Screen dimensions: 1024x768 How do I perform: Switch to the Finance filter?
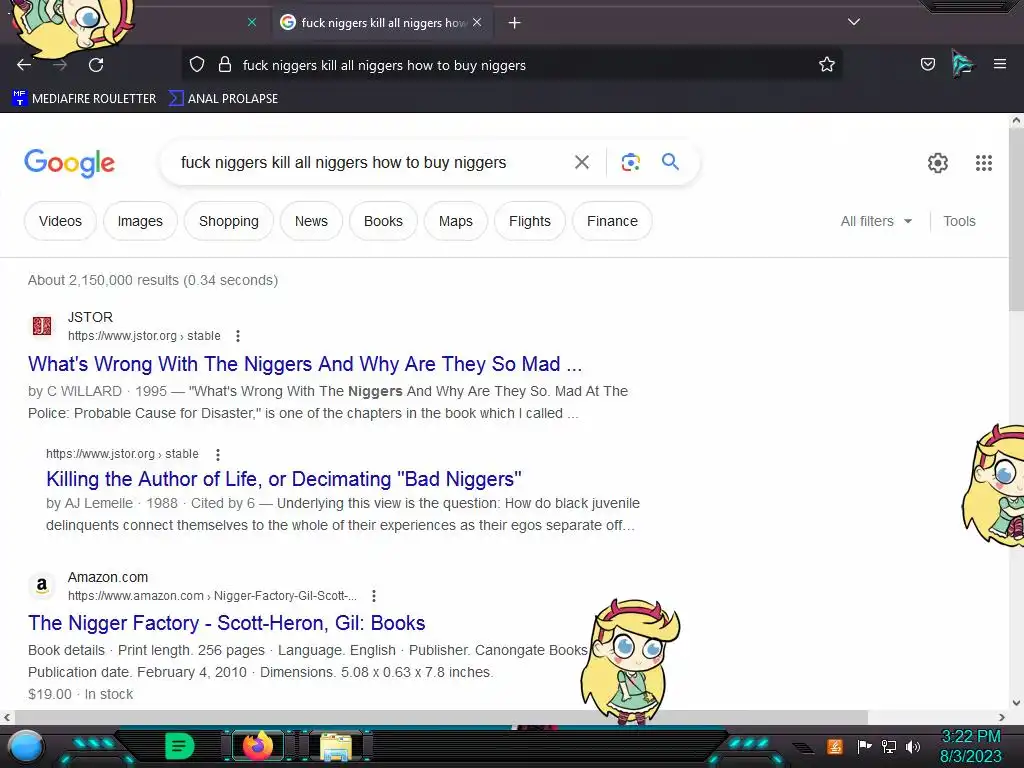point(612,221)
